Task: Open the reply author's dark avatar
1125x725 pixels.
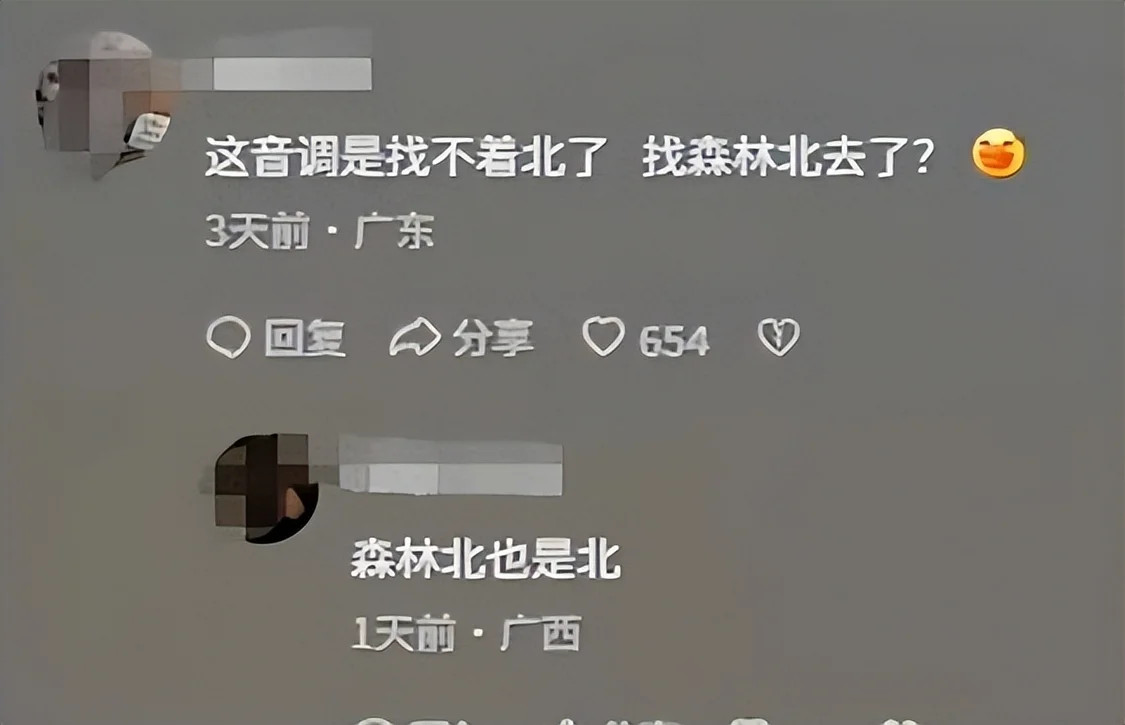Action: pyautogui.click(x=267, y=487)
